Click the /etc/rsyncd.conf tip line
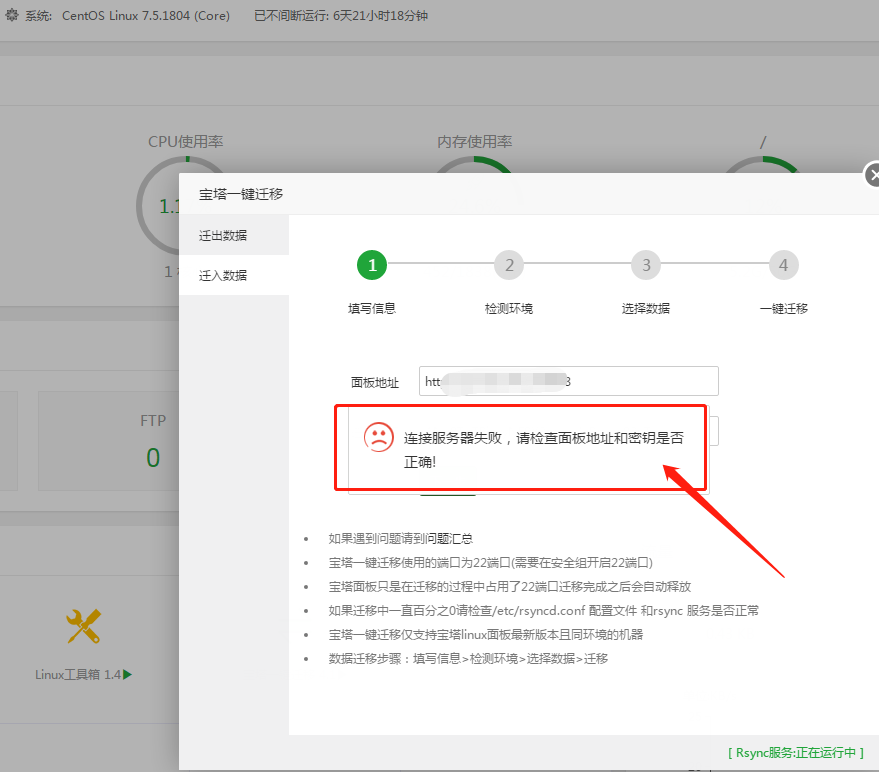The image size is (879, 772). pyautogui.click(x=544, y=611)
